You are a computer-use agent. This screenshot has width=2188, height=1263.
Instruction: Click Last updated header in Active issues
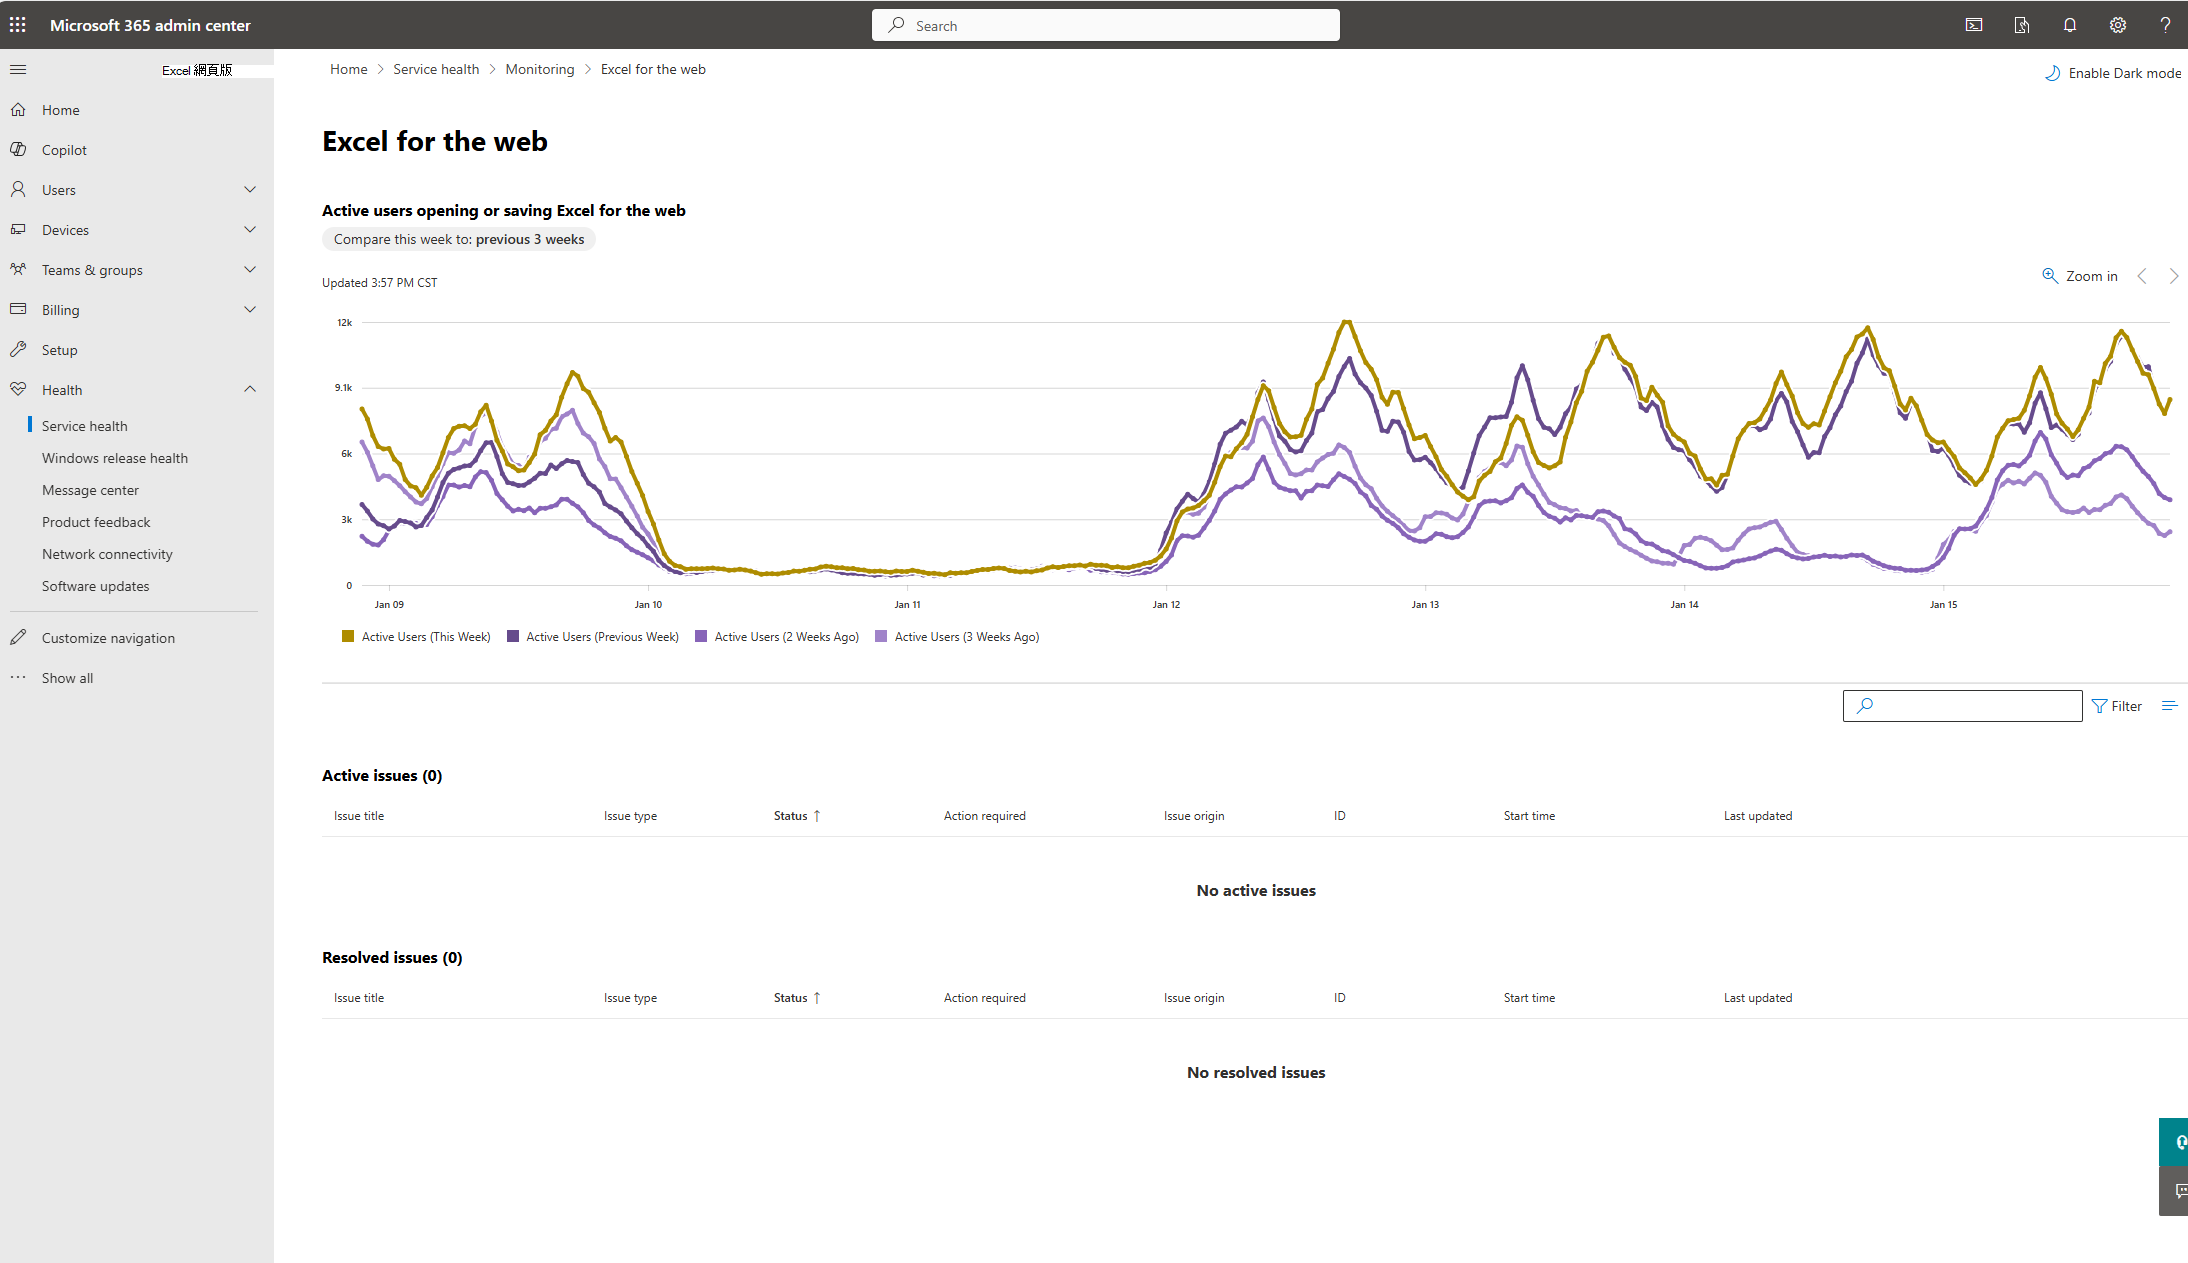pos(1758,816)
